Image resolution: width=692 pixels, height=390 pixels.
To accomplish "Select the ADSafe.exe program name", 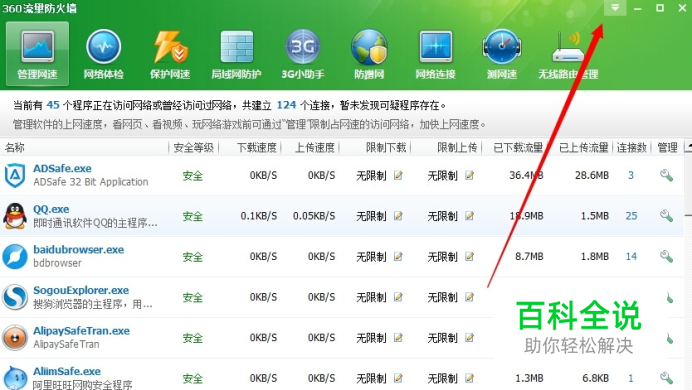I will (62, 168).
